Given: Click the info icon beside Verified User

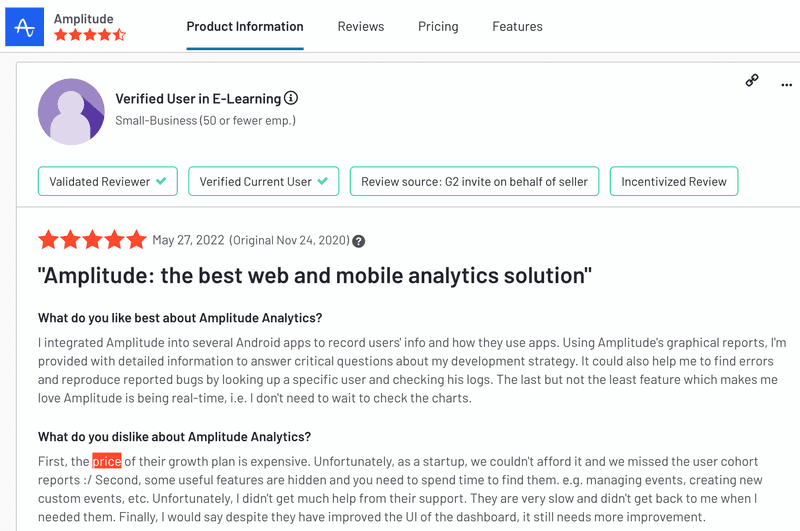Looking at the screenshot, I should pyautogui.click(x=291, y=98).
